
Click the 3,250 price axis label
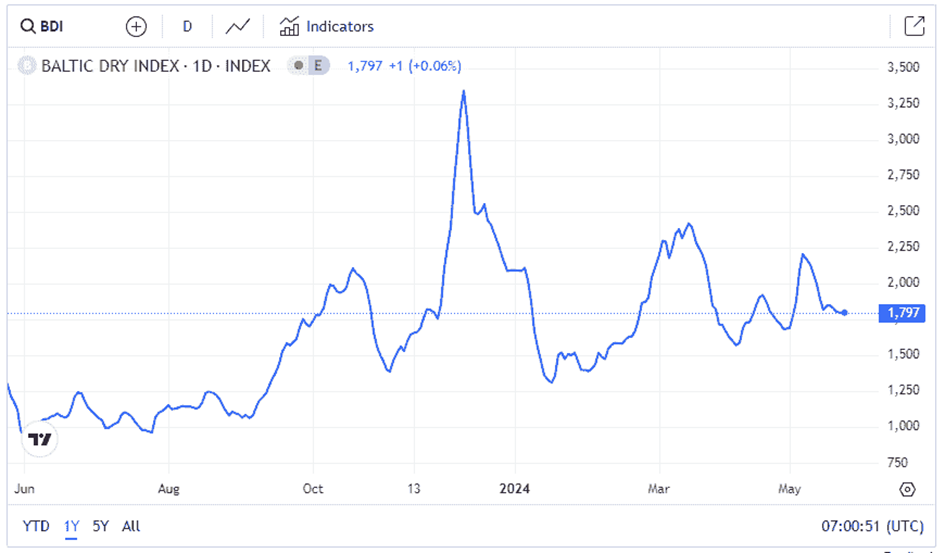click(x=903, y=103)
